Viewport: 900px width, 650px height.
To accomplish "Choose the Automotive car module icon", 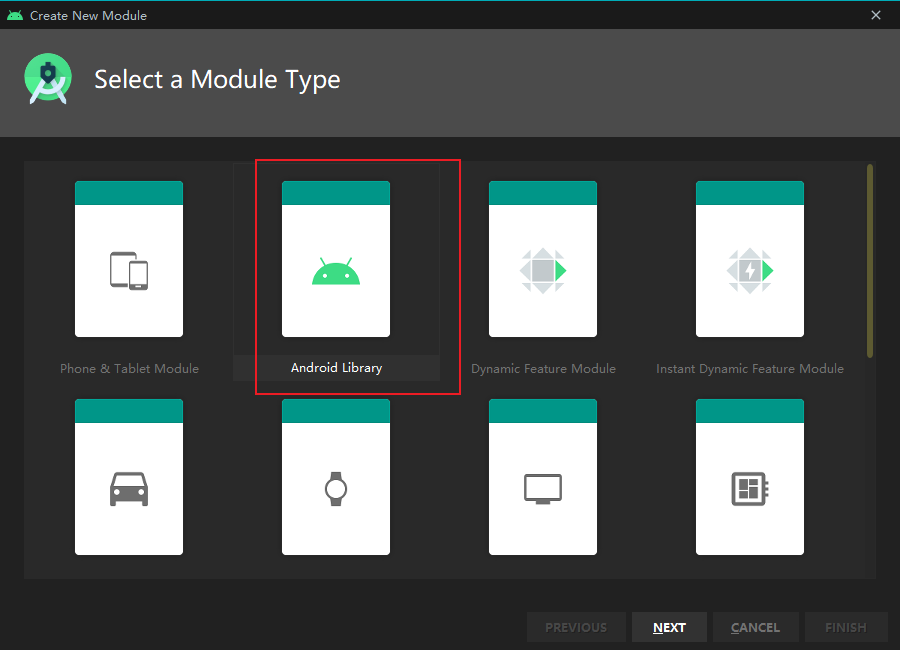I will [x=129, y=489].
